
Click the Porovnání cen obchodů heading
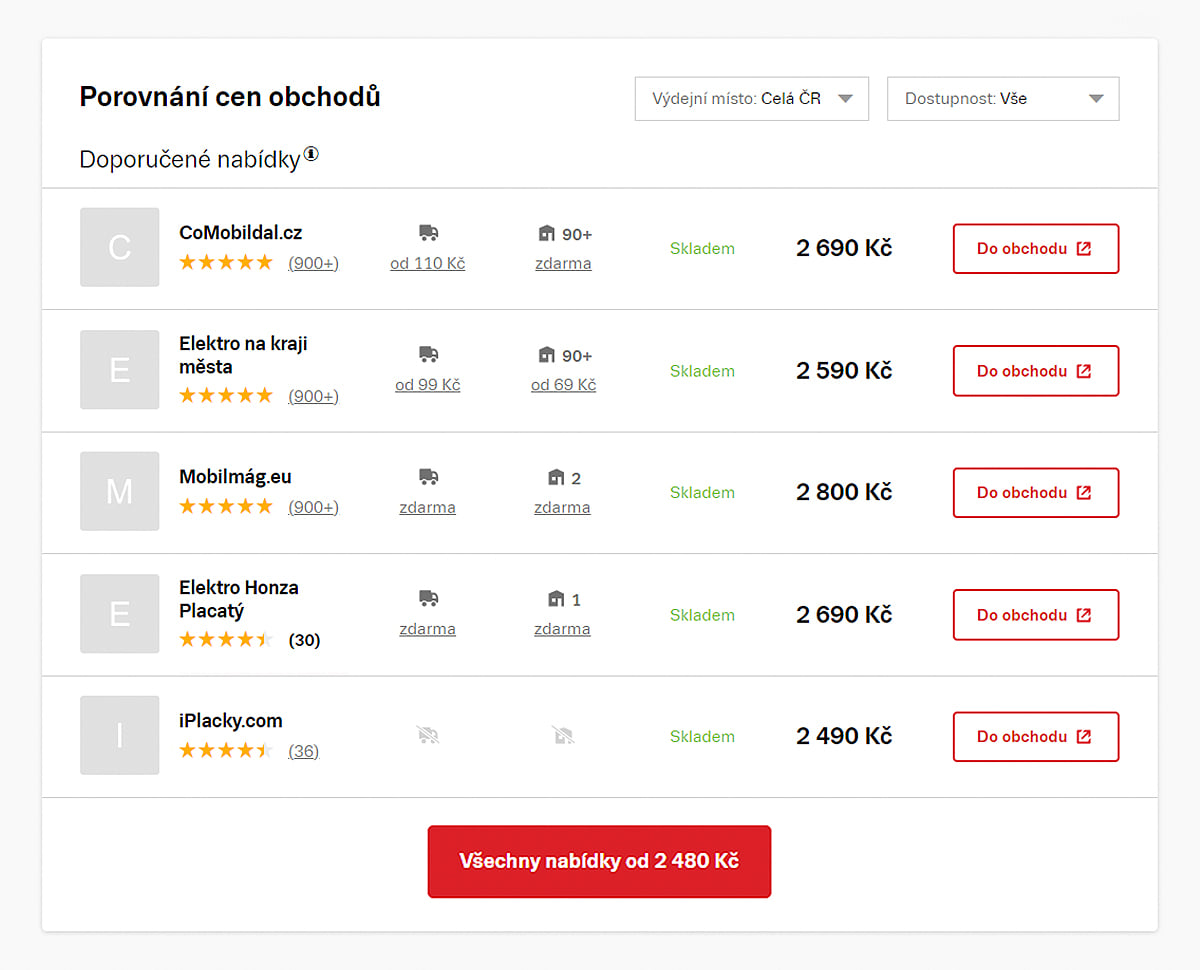coord(230,97)
